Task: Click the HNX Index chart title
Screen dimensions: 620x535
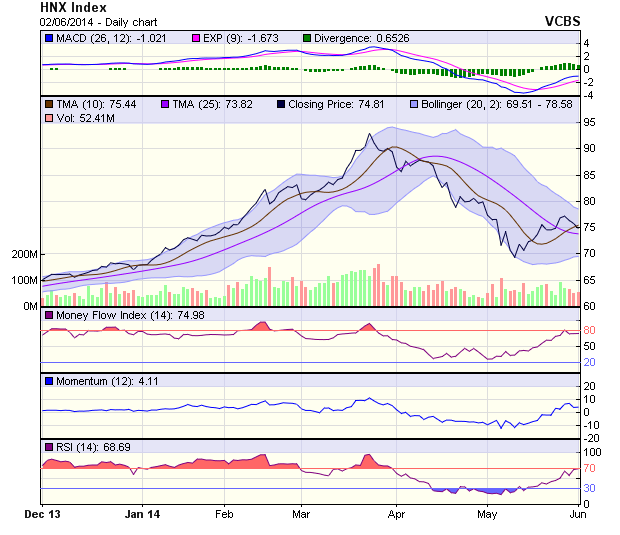Action: pyautogui.click(x=73, y=7)
